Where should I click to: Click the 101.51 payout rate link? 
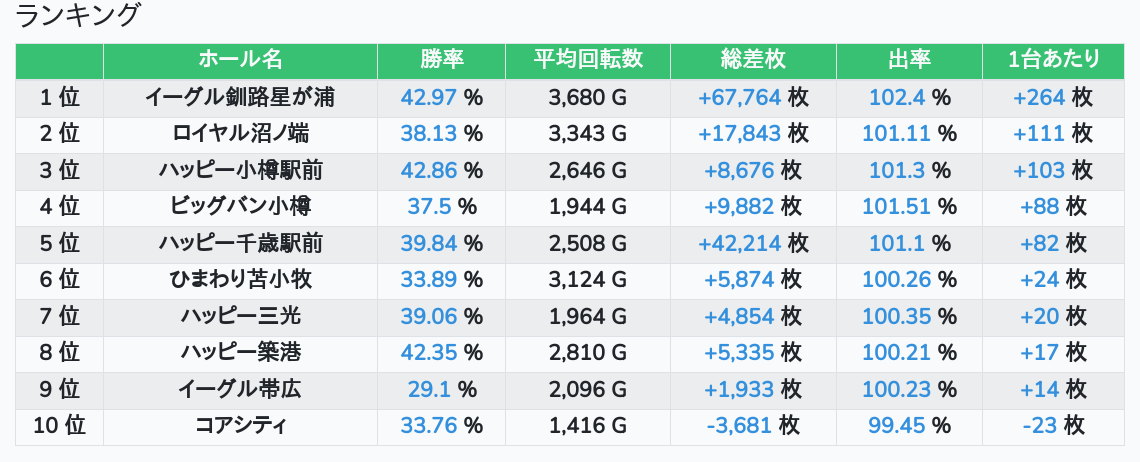tap(896, 207)
